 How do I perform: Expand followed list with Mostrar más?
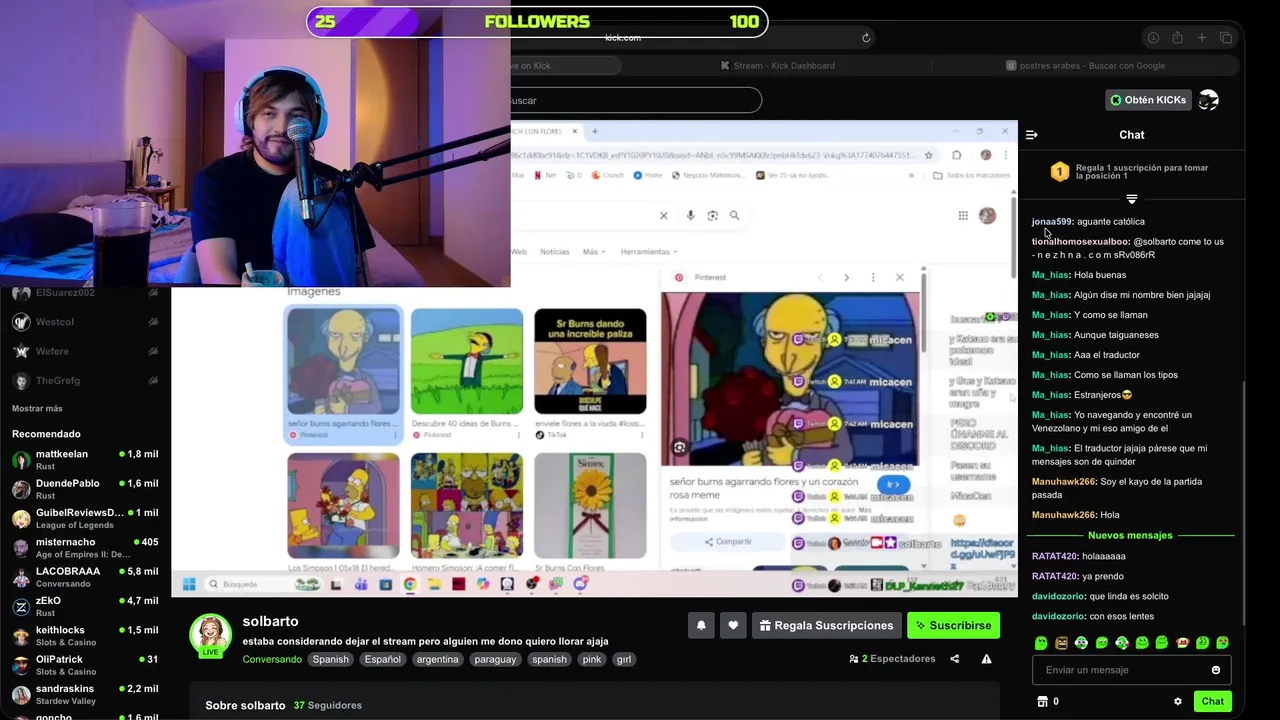[x=37, y=408]
